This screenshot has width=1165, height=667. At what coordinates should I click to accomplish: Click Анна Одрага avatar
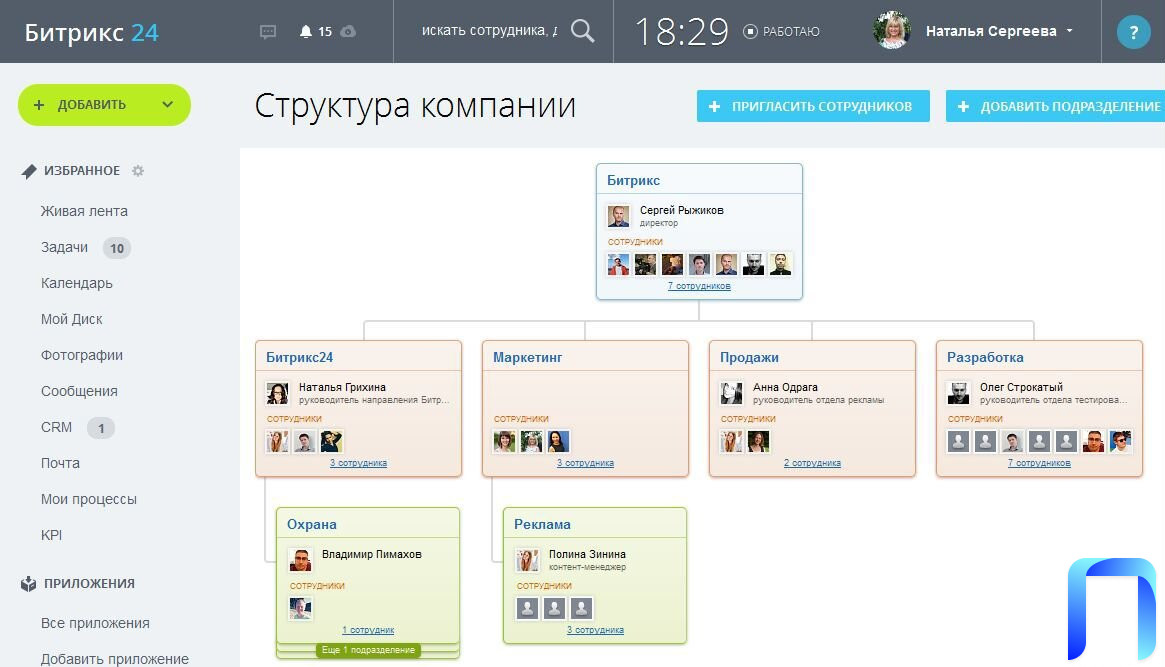point(731,393)
